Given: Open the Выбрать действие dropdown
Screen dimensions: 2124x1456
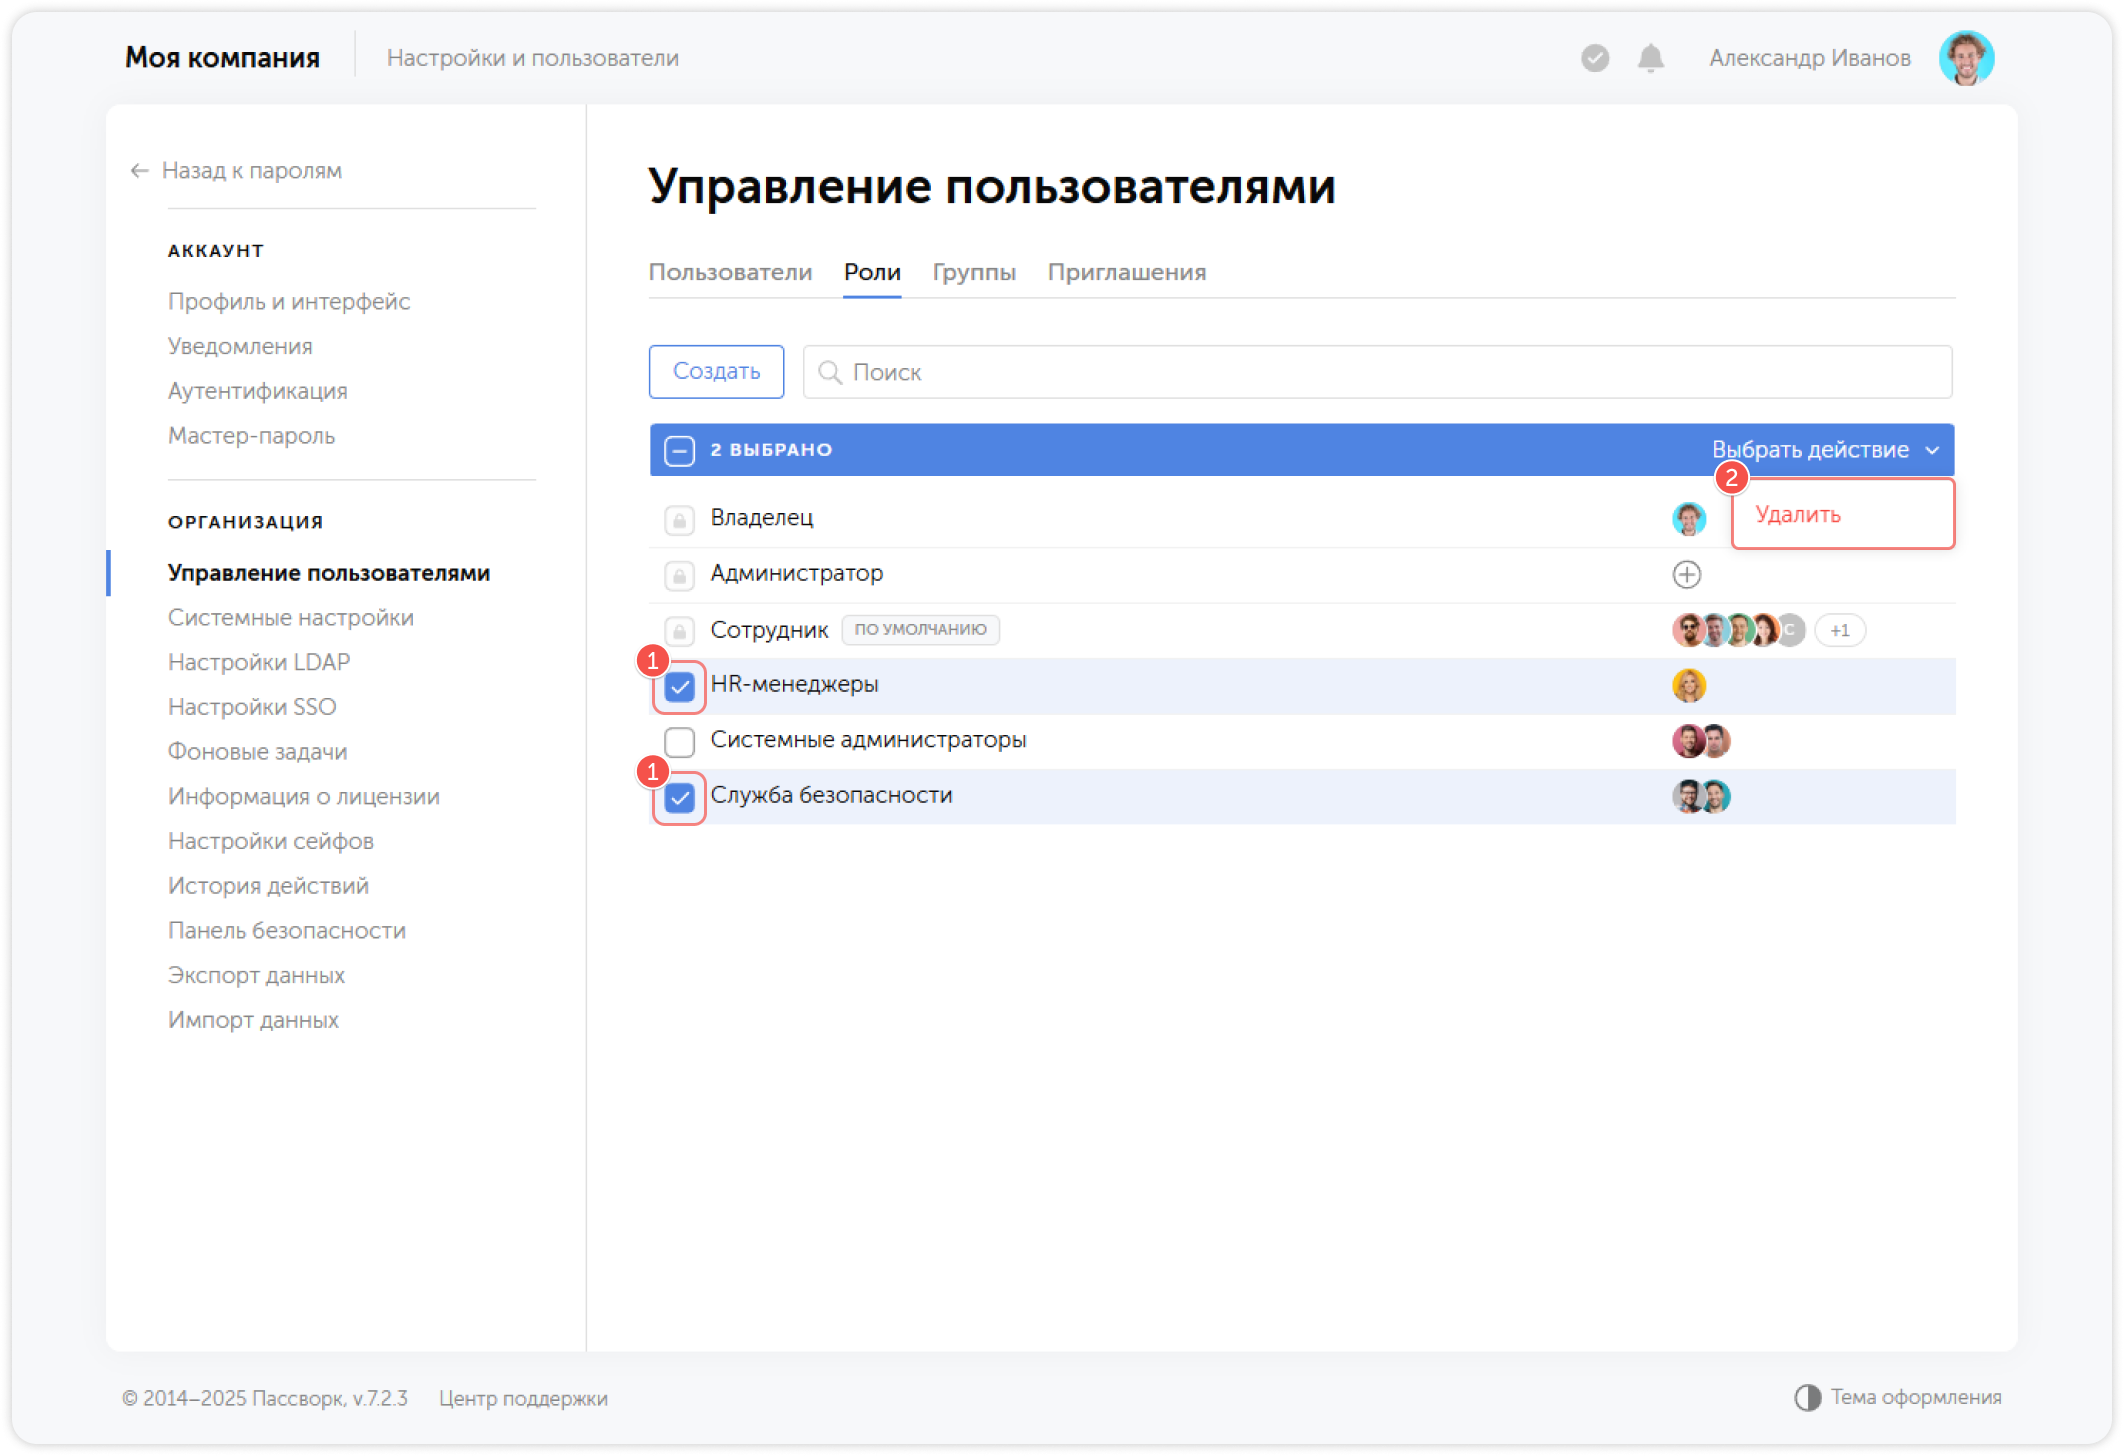Looking at the screenshot, I should 1820,450.
